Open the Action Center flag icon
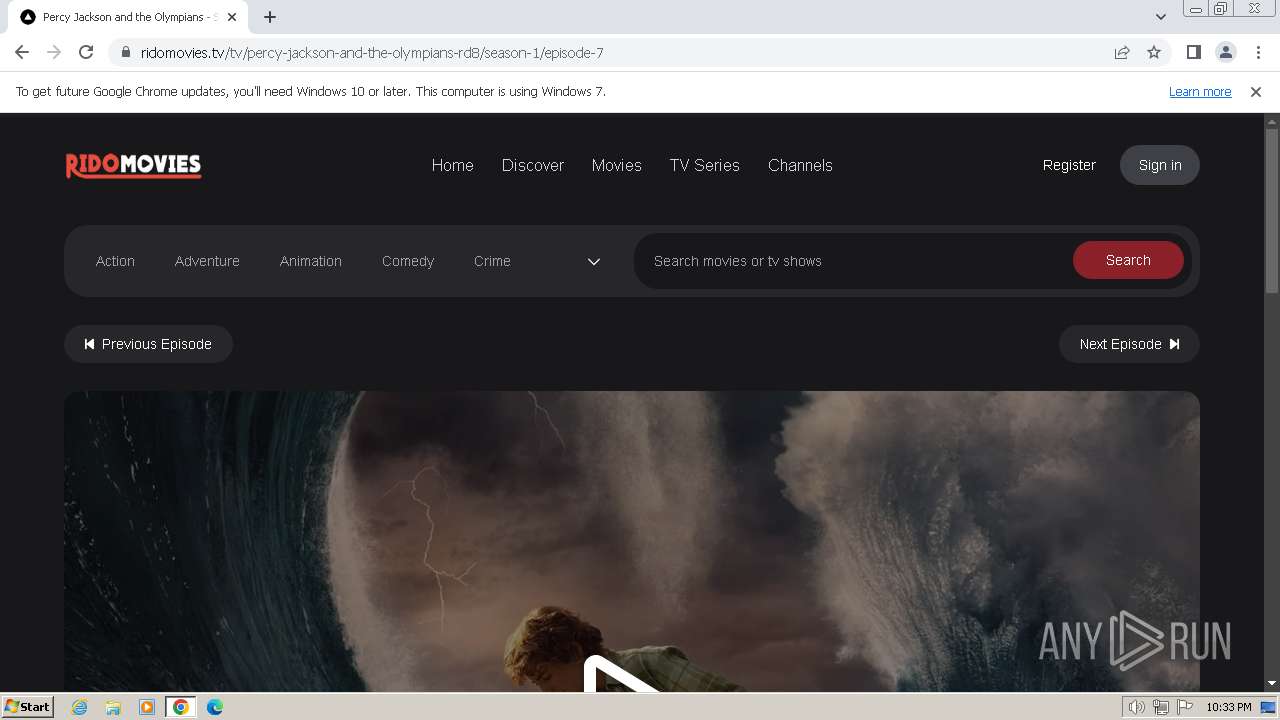 click(1185, 707)
